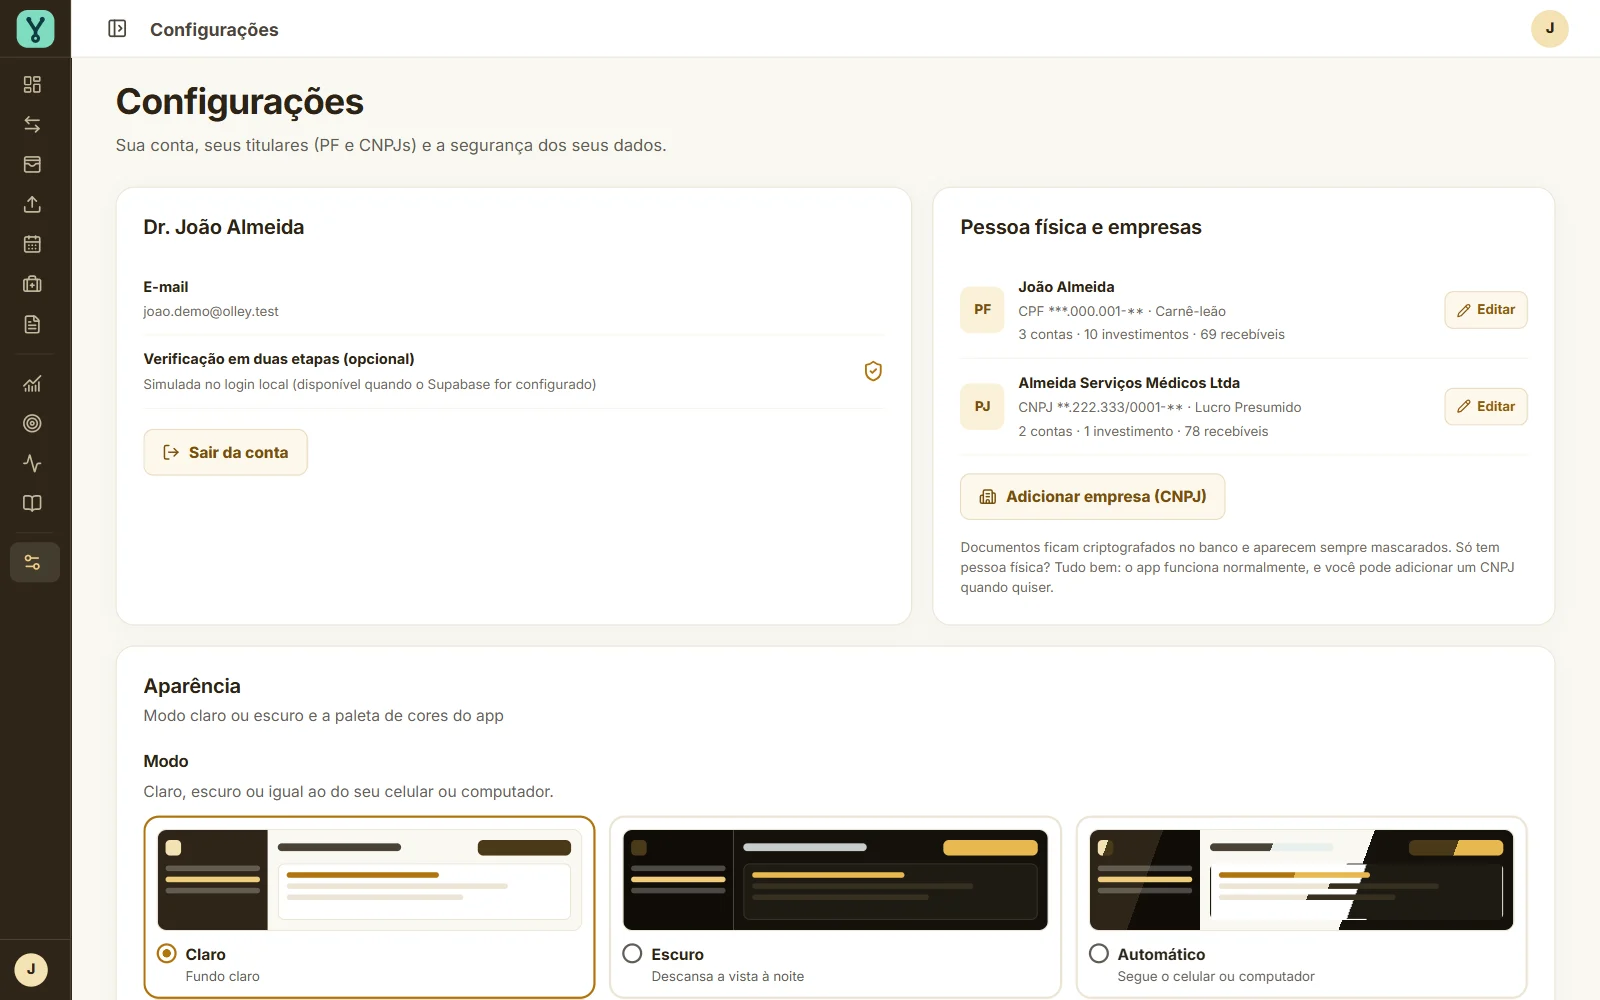
Task: Click Adicionar empresa (CNPJ) button
Action: pyautogui.click(x=1092, y=496)
